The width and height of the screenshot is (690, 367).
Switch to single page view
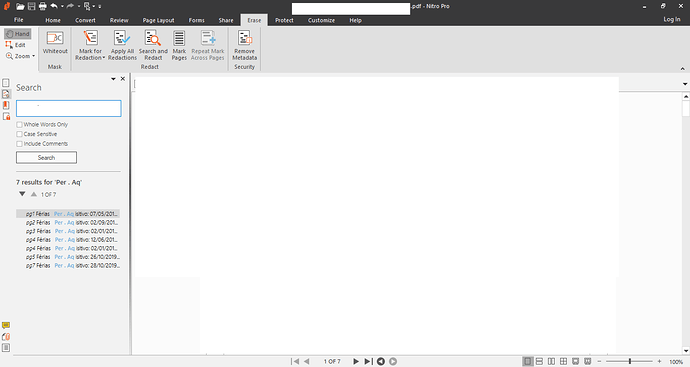pos(527,361)
